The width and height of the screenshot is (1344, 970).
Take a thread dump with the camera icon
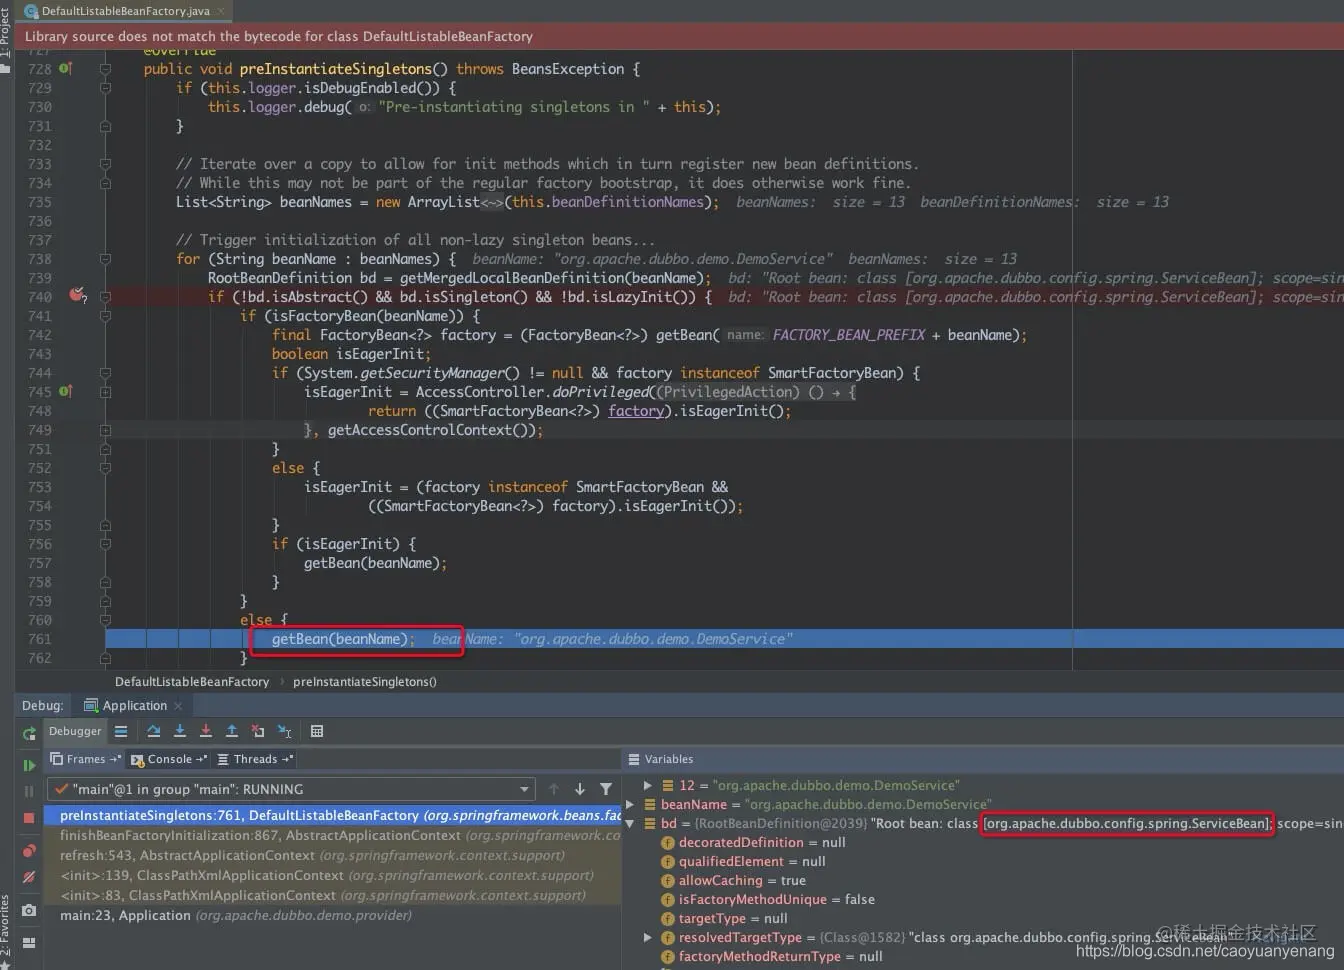click(x=29, y=910)
